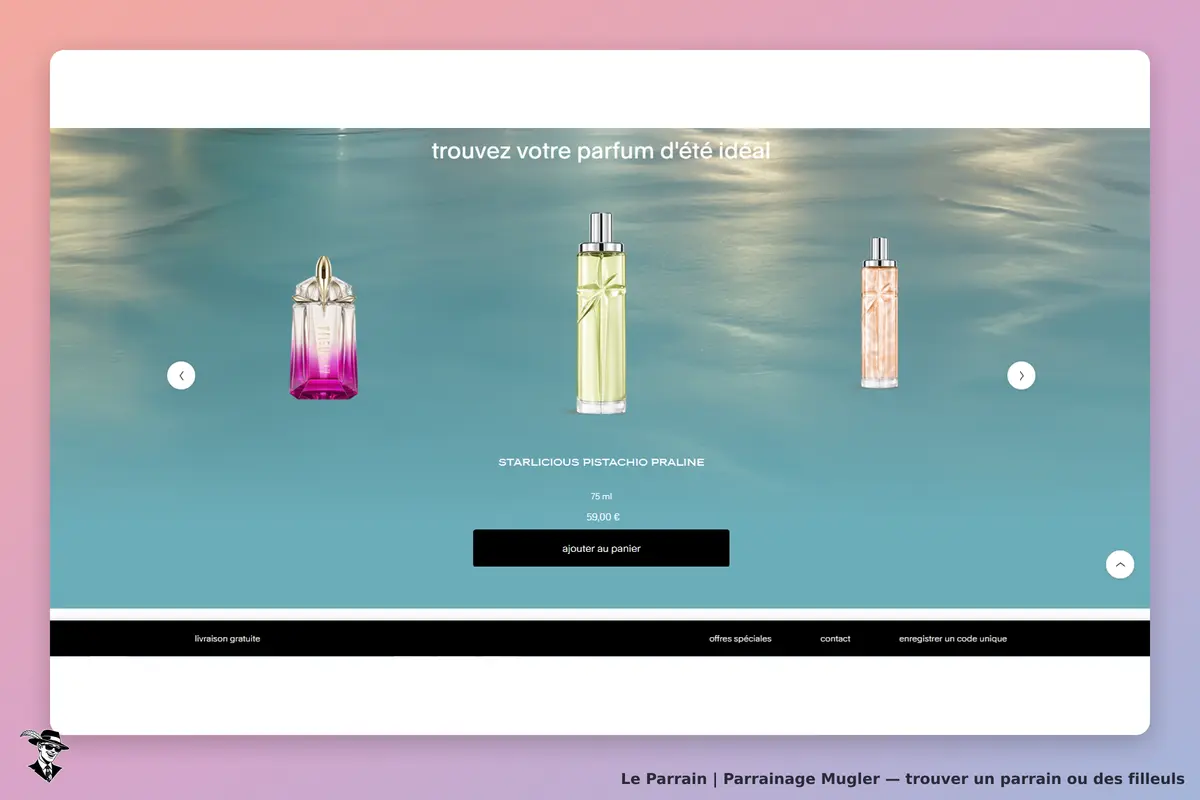Open the livraison gratuite footer link

[227, 638]
